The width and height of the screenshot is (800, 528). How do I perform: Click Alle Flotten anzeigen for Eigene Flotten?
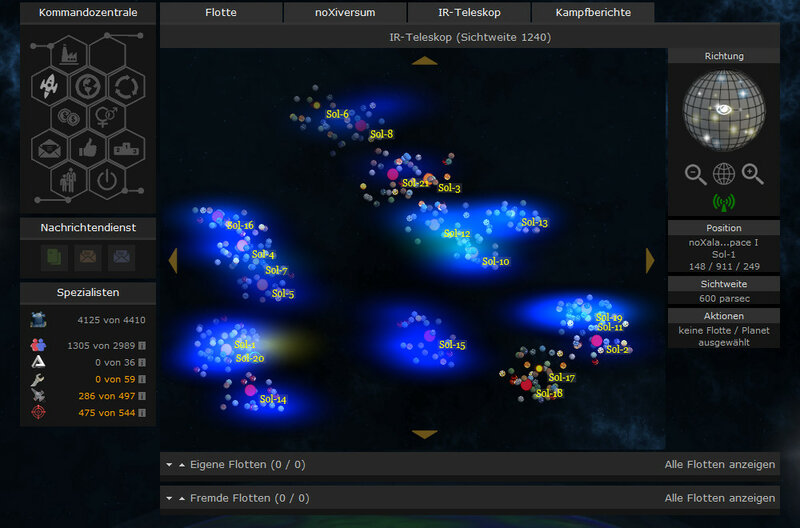(719, 465)
